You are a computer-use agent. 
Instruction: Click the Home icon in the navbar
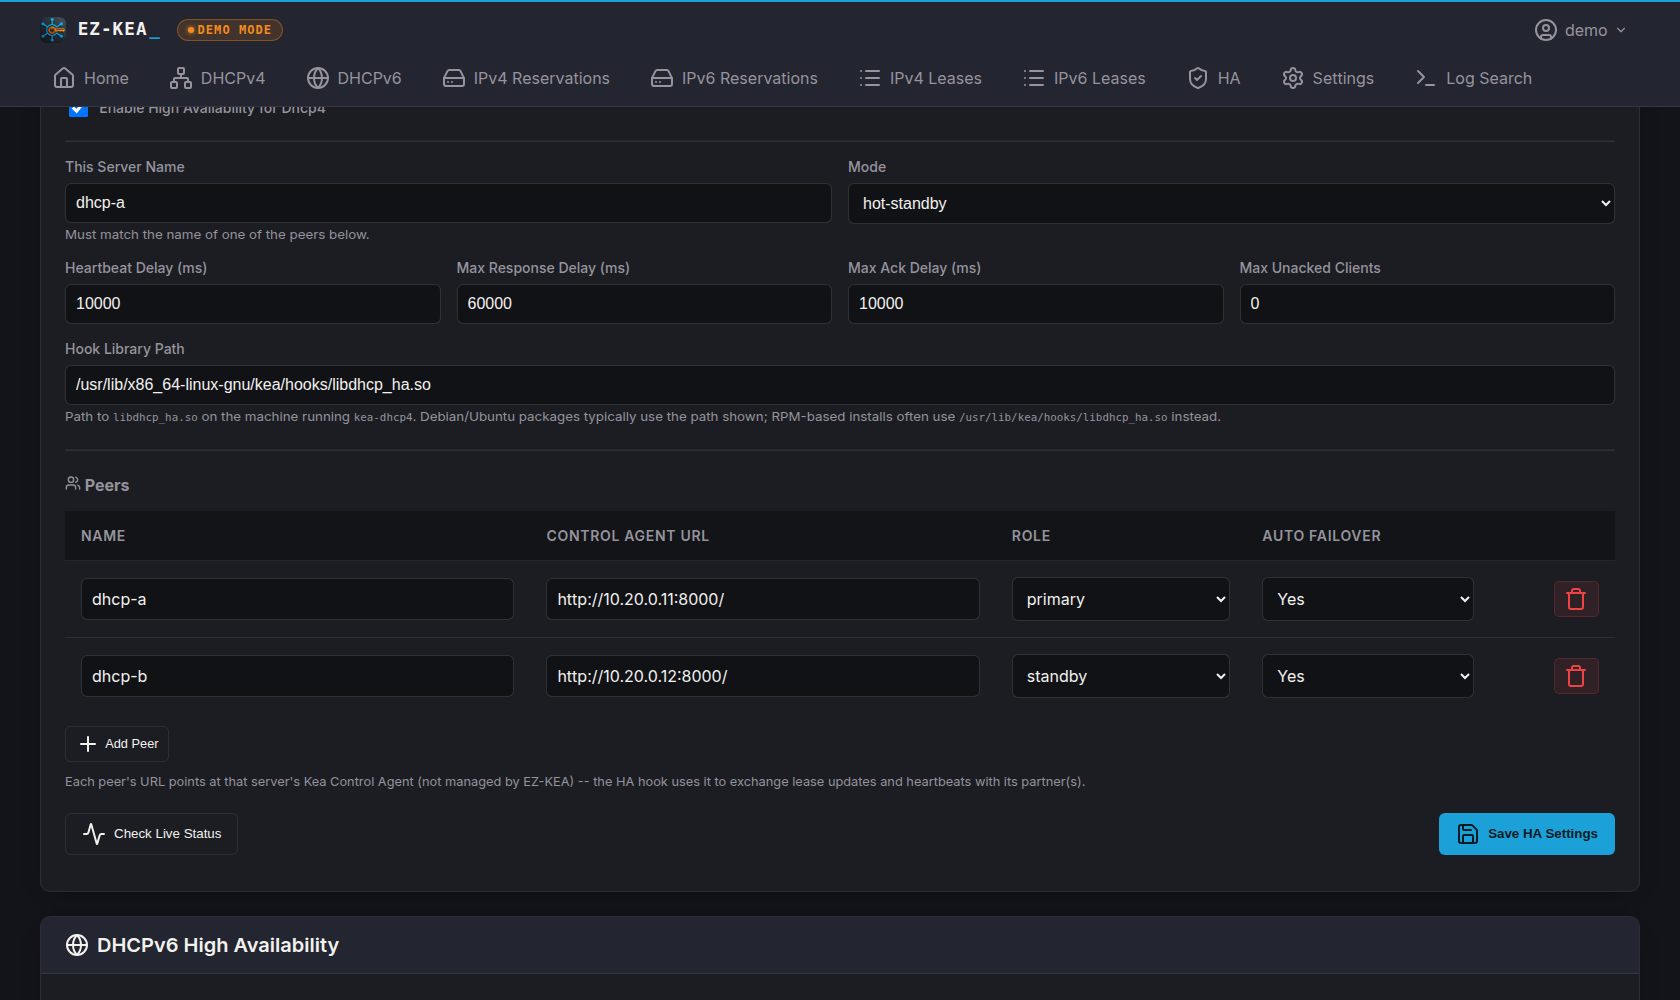pyautogui.click(x=64, y=78)
